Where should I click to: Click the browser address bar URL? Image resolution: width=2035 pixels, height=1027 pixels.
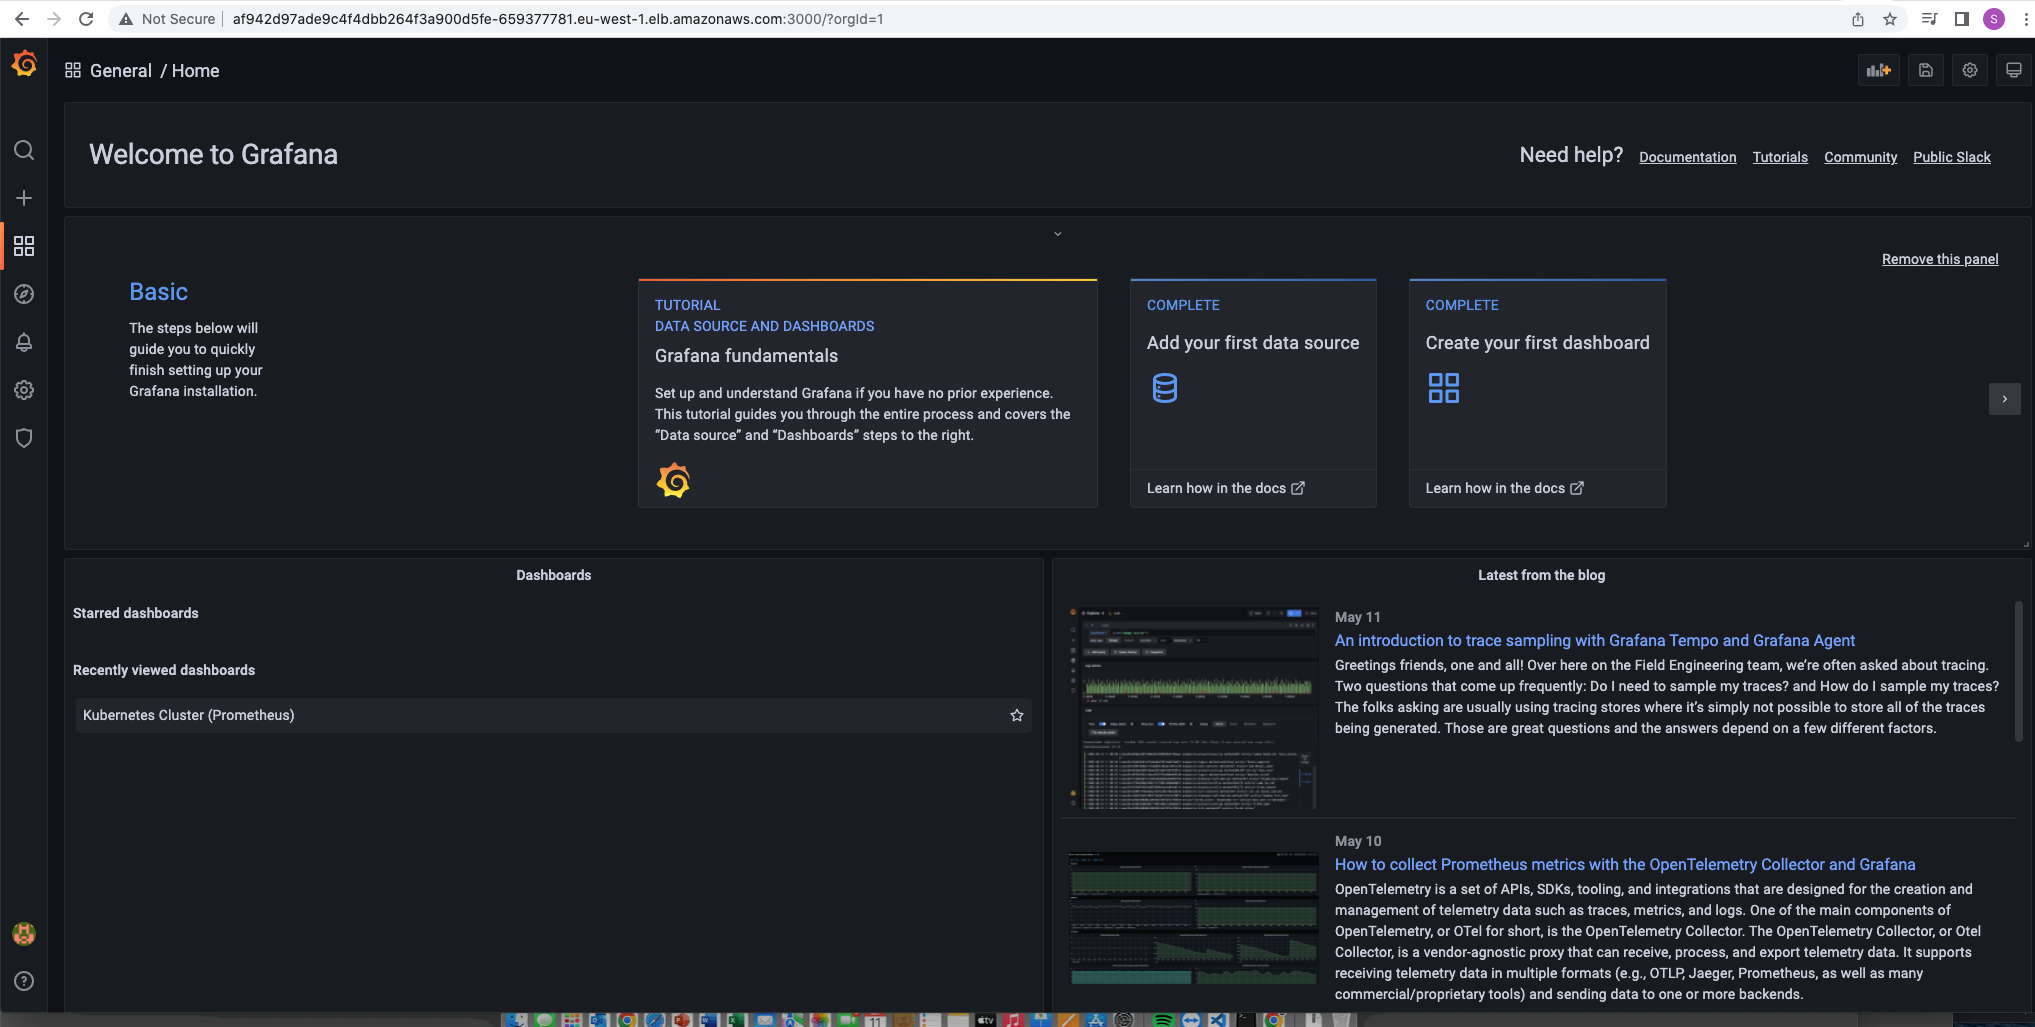click(558, 19)
